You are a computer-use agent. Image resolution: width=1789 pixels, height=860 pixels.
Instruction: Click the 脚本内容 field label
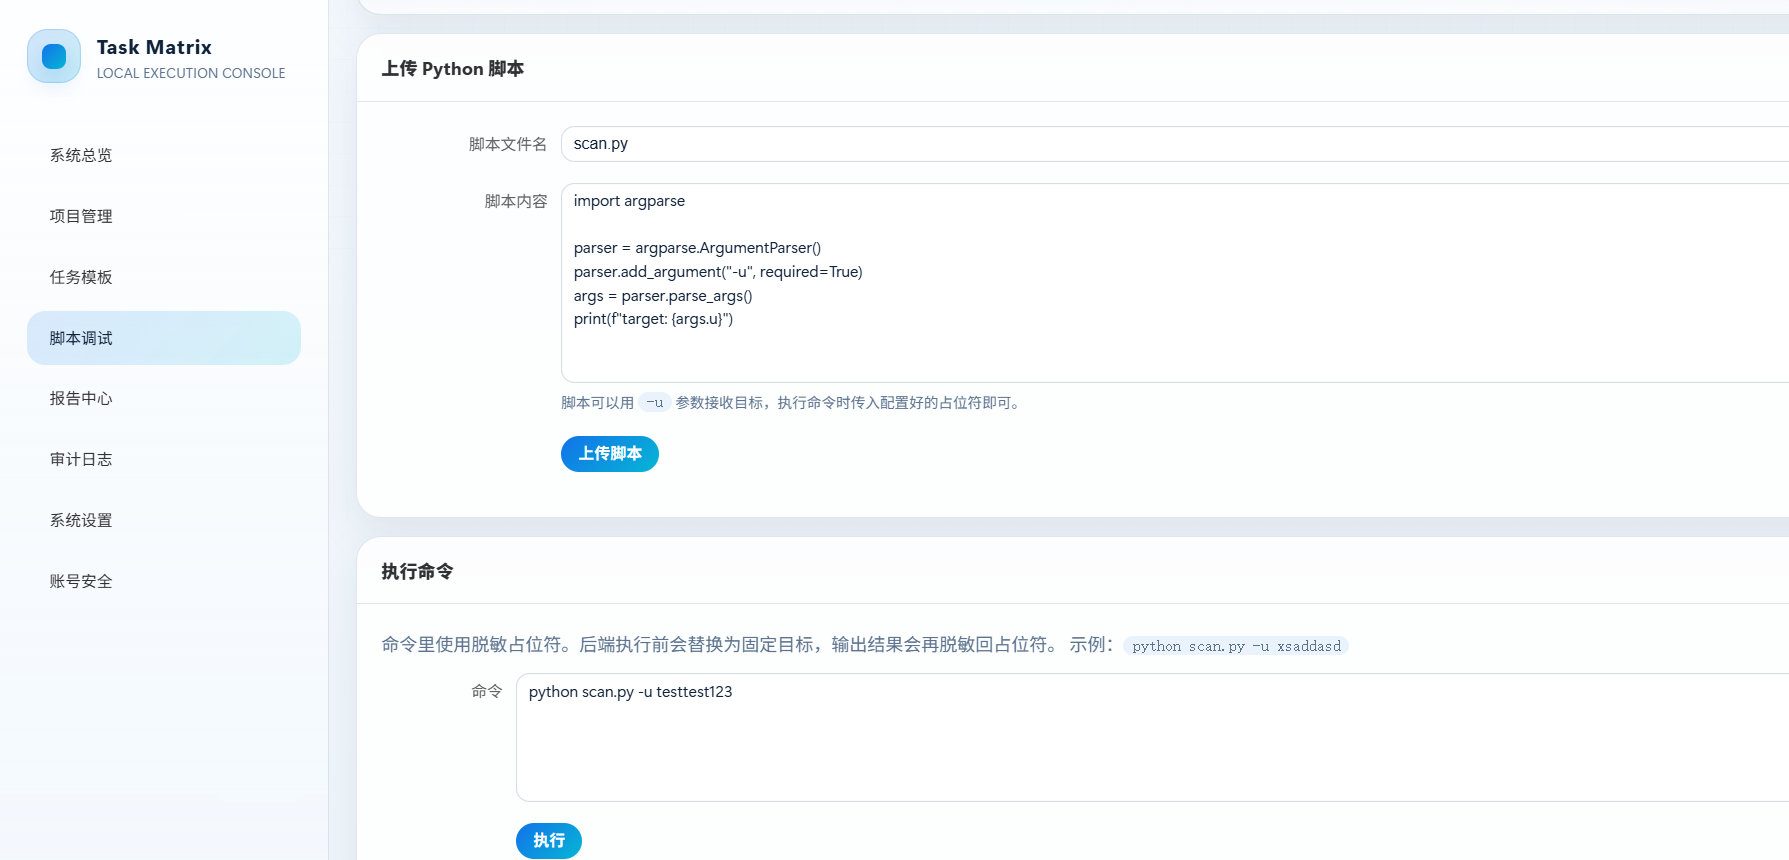pos(516,201)
